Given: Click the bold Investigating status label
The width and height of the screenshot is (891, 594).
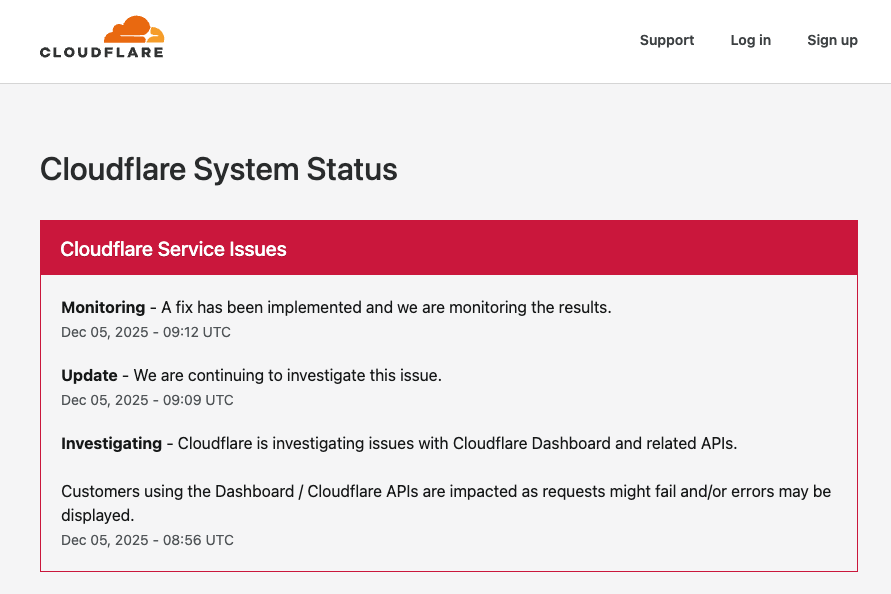Looking at the screenshot, I should pos(111,443).
